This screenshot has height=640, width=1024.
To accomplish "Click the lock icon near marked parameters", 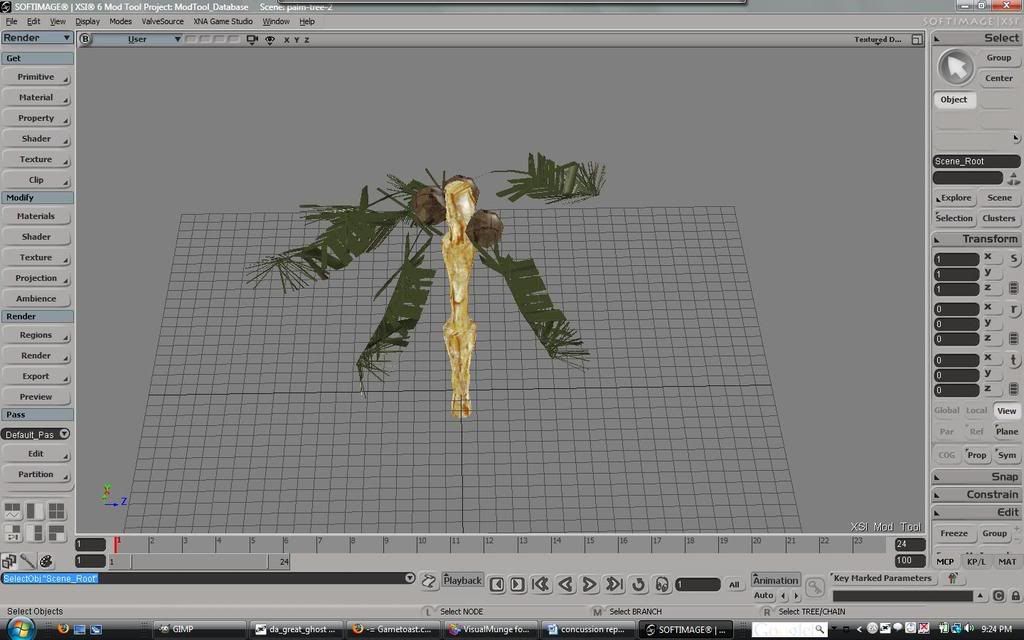I will 1016,596.
